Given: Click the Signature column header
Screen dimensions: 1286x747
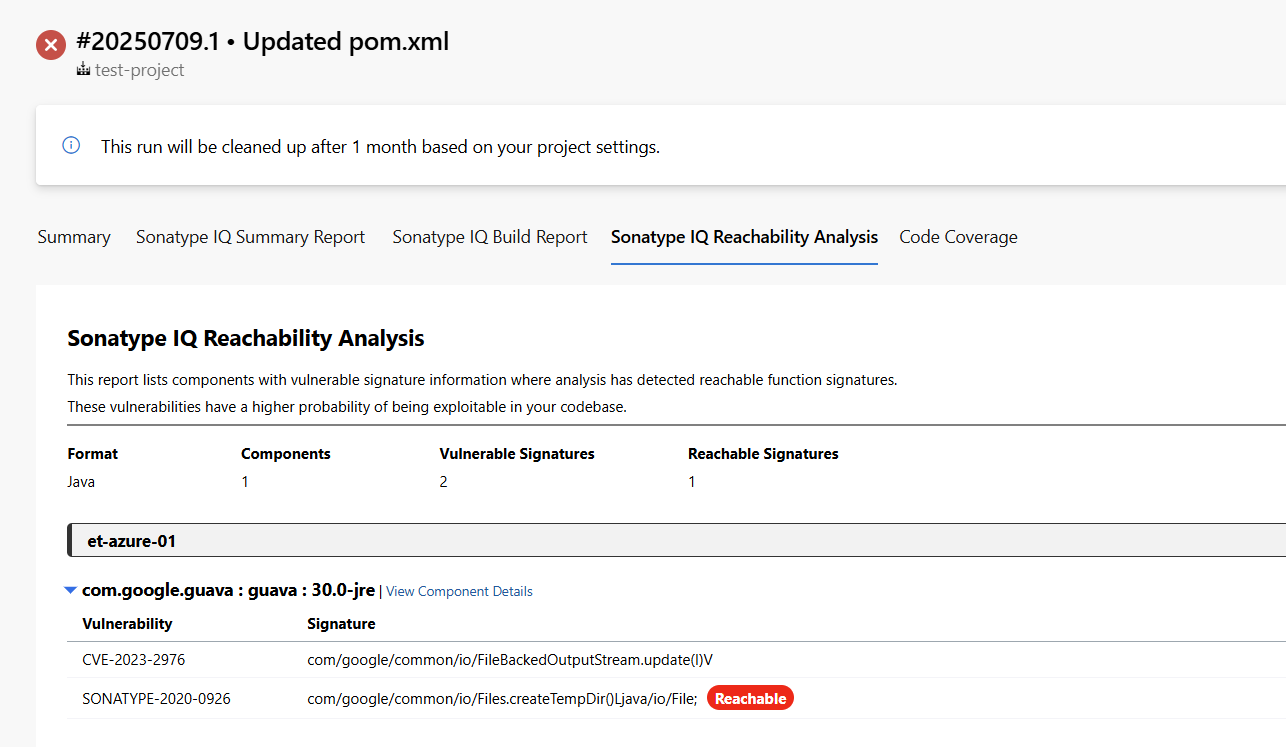Looking at the screenshot, I should [x=341, y=623].
